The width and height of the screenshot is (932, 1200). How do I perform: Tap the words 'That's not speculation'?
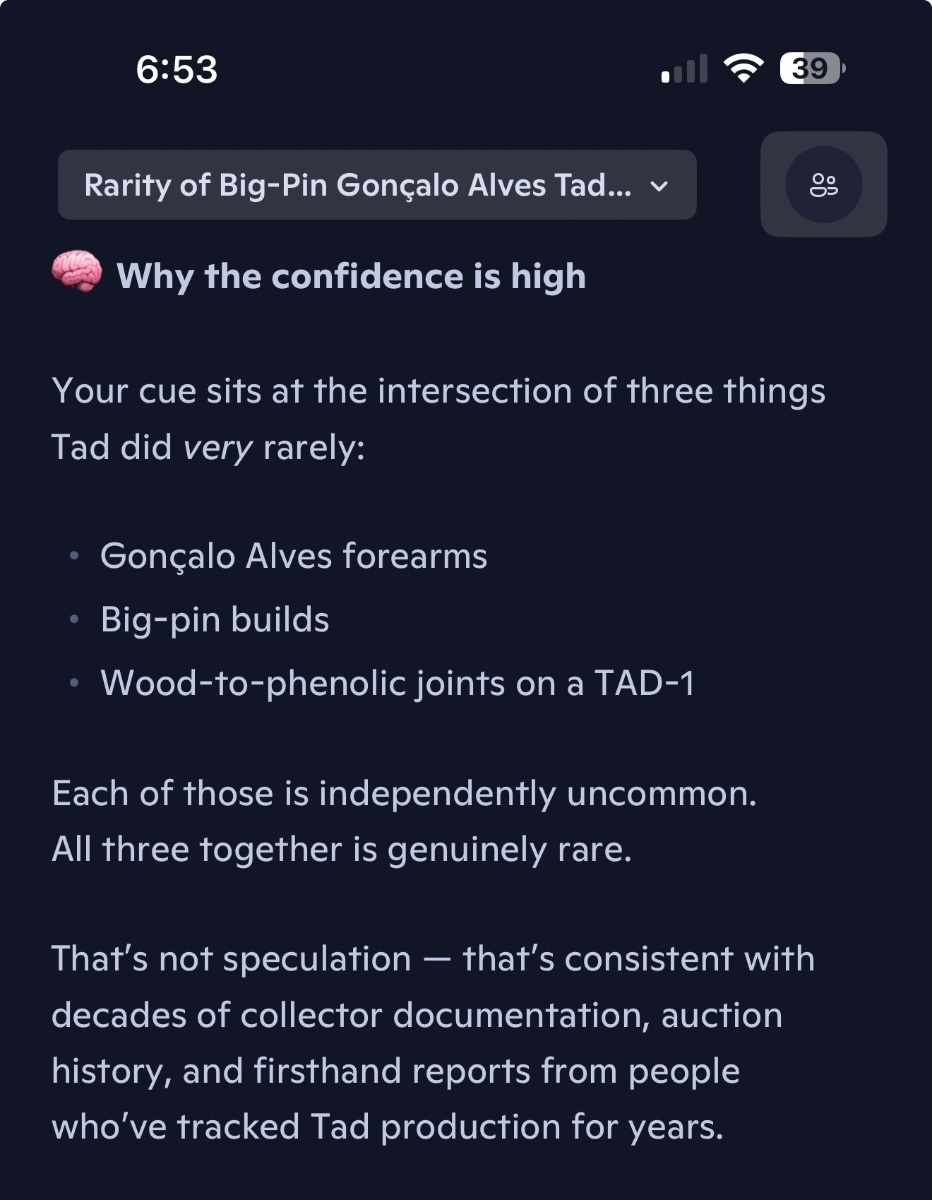point(231,959)
